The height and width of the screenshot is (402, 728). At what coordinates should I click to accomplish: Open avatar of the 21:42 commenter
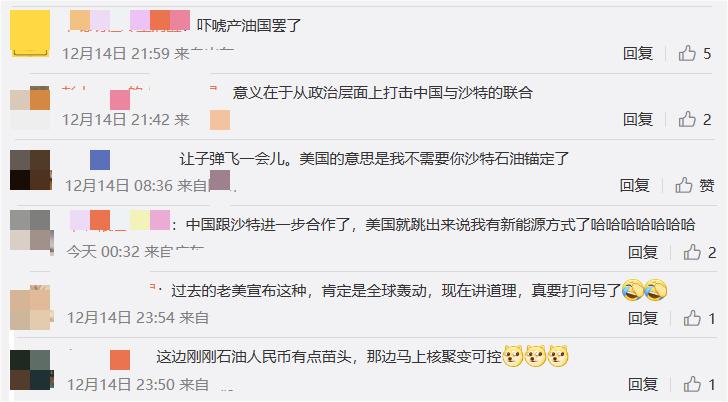(30, 107)
